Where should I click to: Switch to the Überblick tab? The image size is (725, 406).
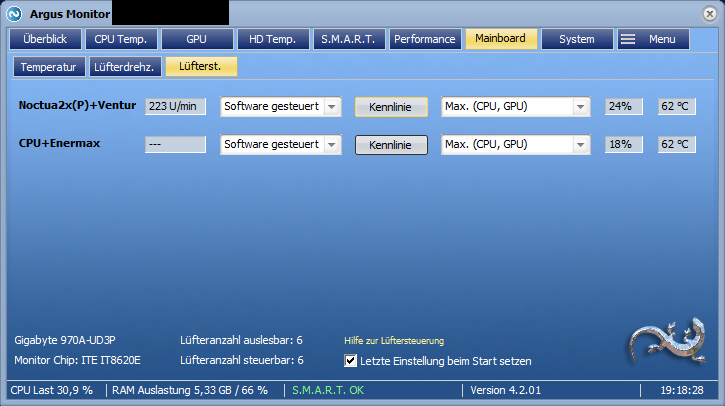coord(45,39)
